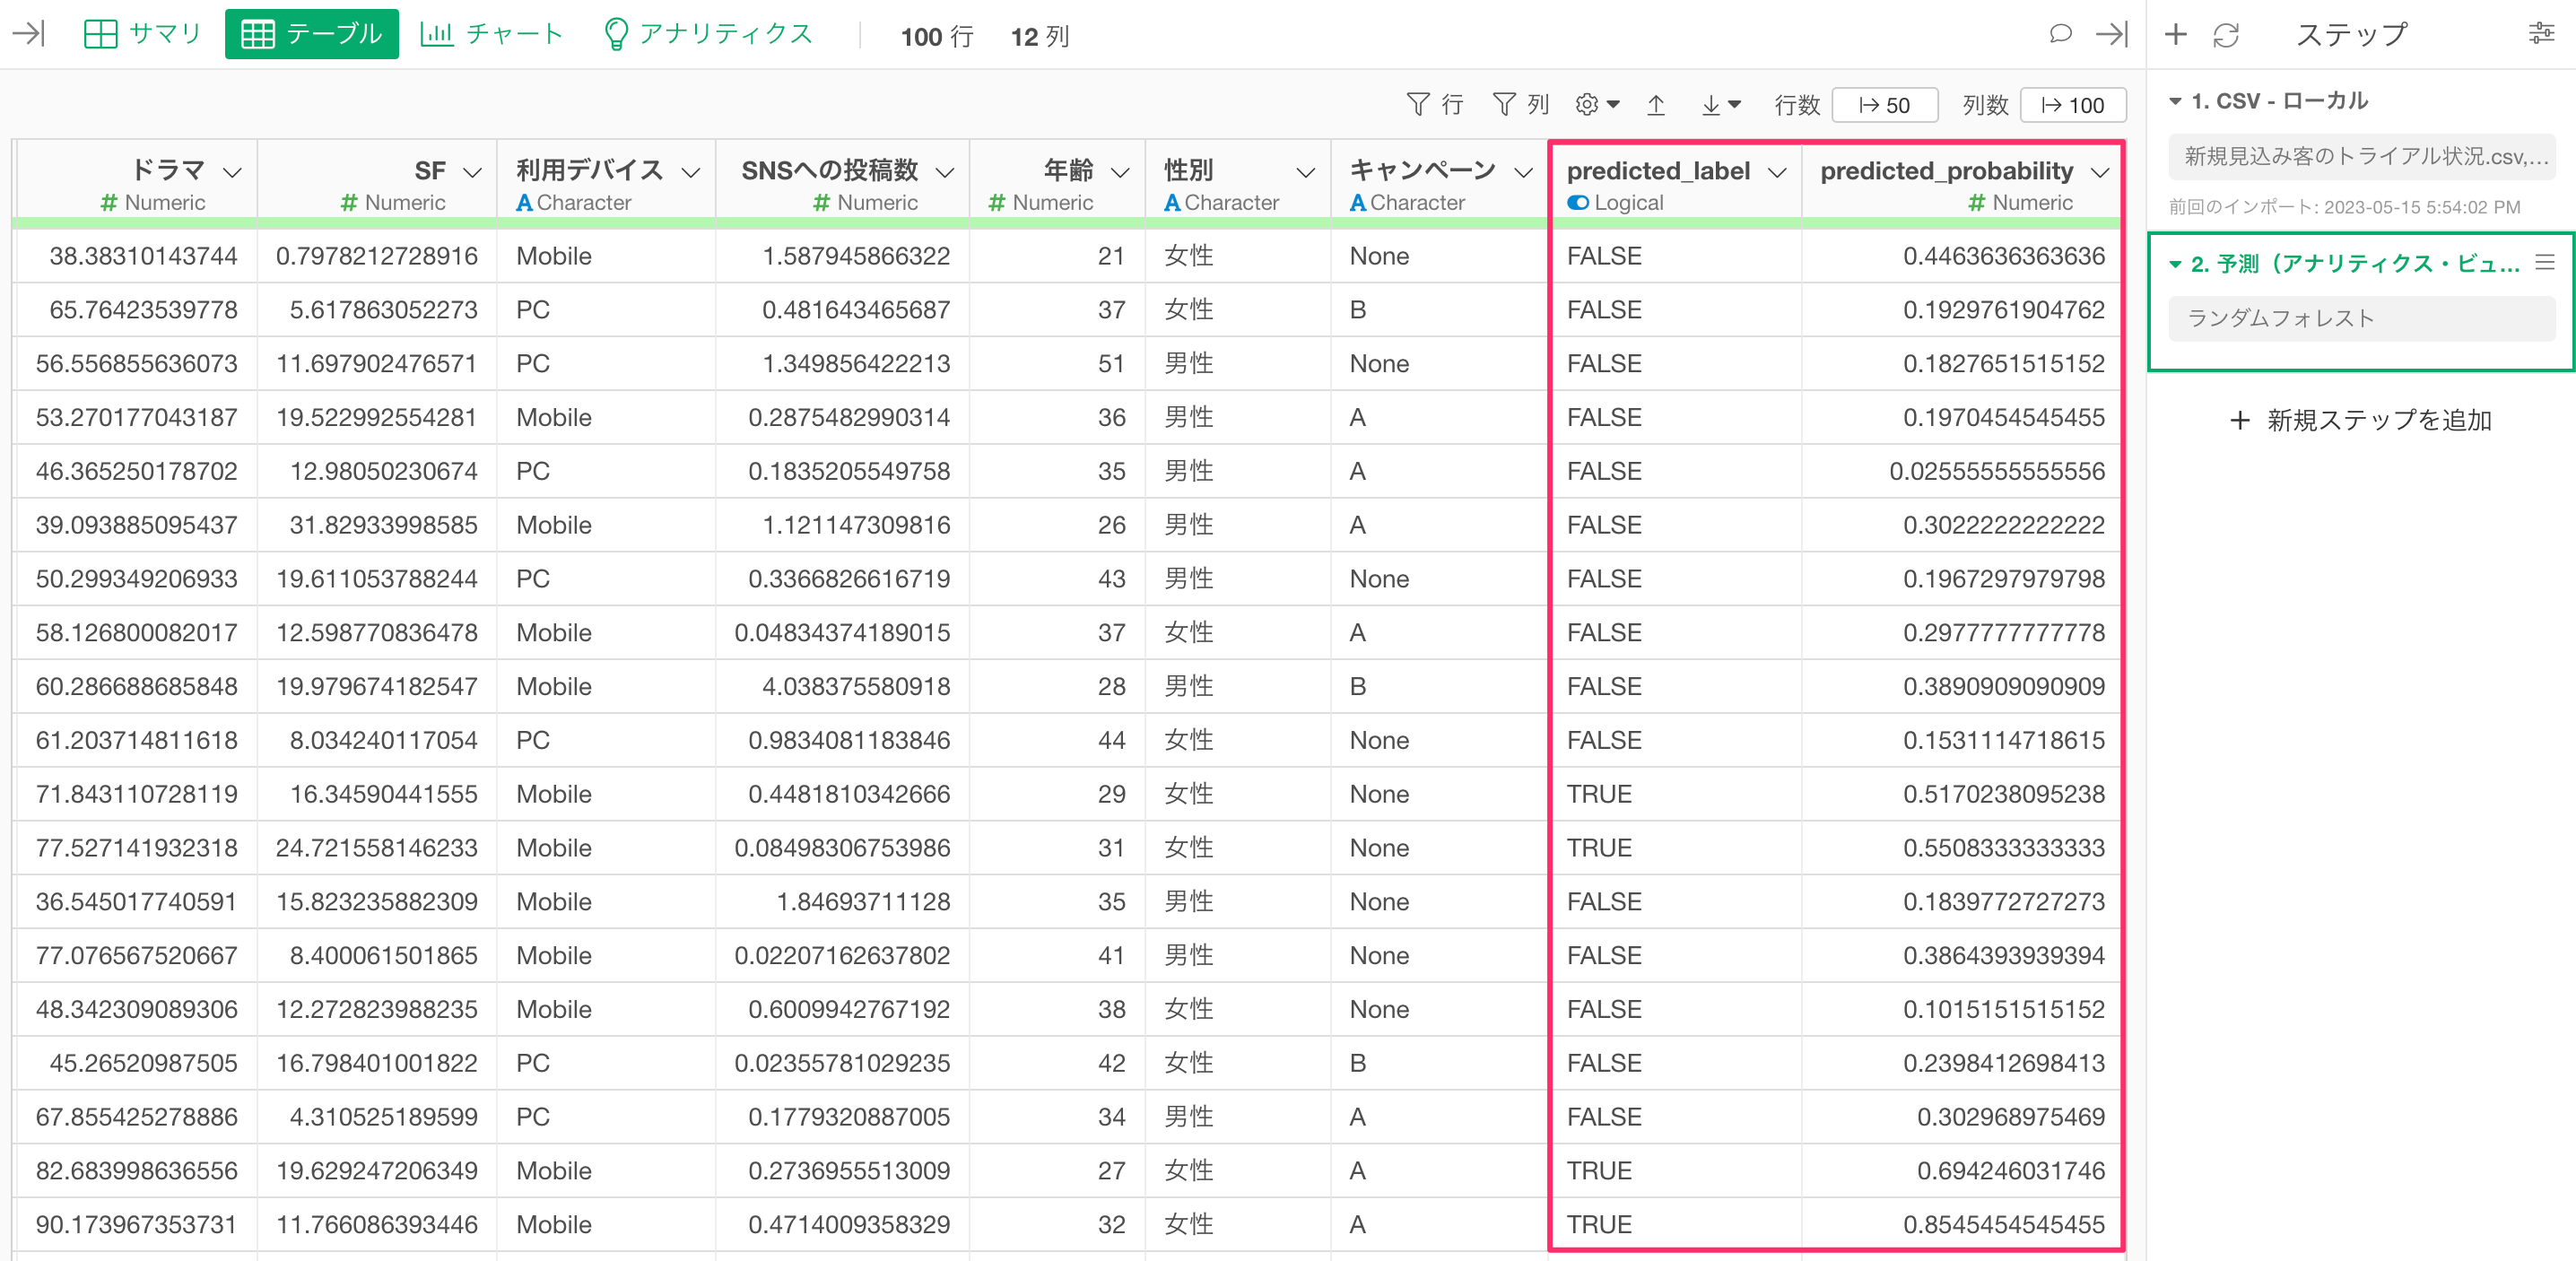Image resolution: width=2576 pixels, height=1261 pixels.
Task: Collapse the 2. 予測 step triangle
Action: (2175, 264)
